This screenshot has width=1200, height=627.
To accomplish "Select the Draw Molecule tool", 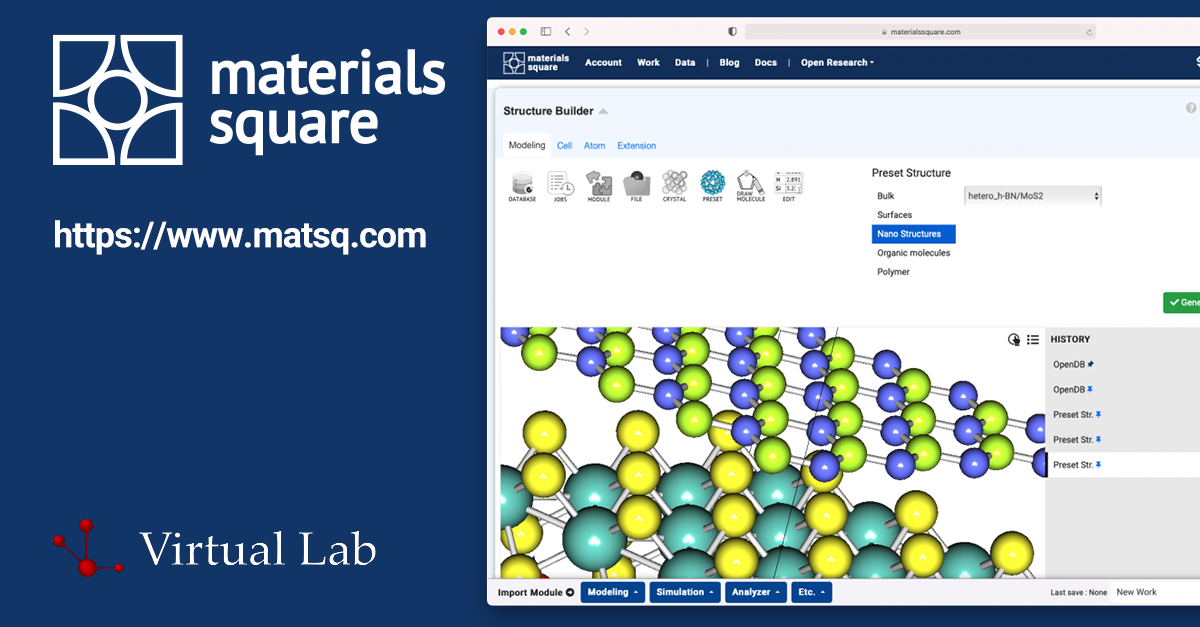I will [748, 185].
